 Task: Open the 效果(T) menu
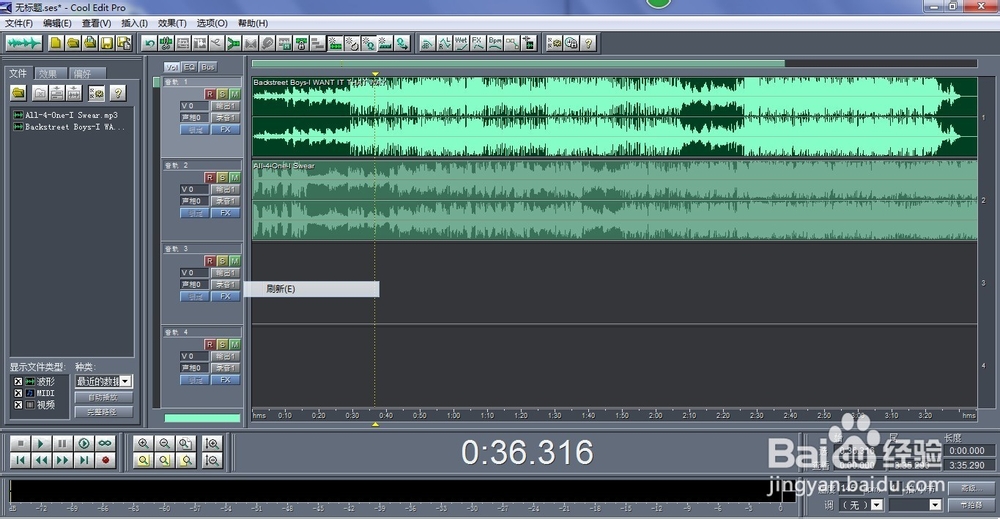[172, 23]
